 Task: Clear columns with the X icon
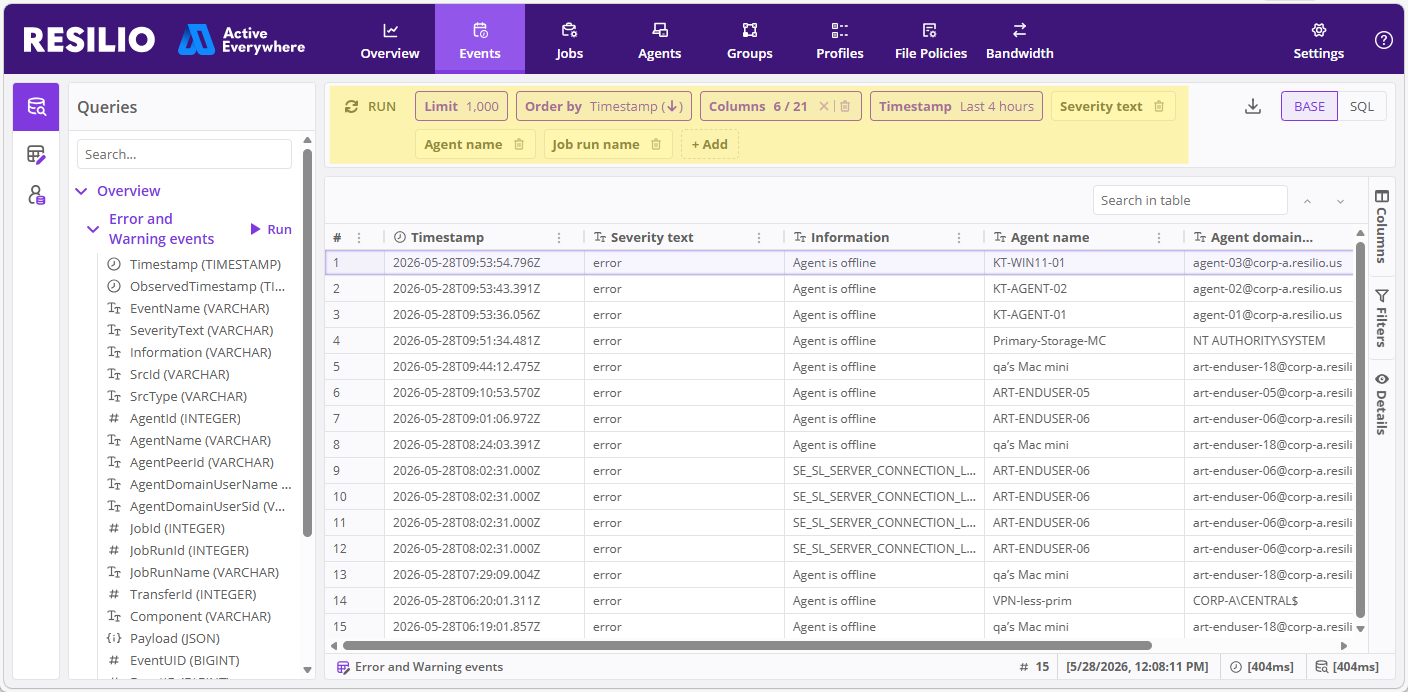coord(824,106)
